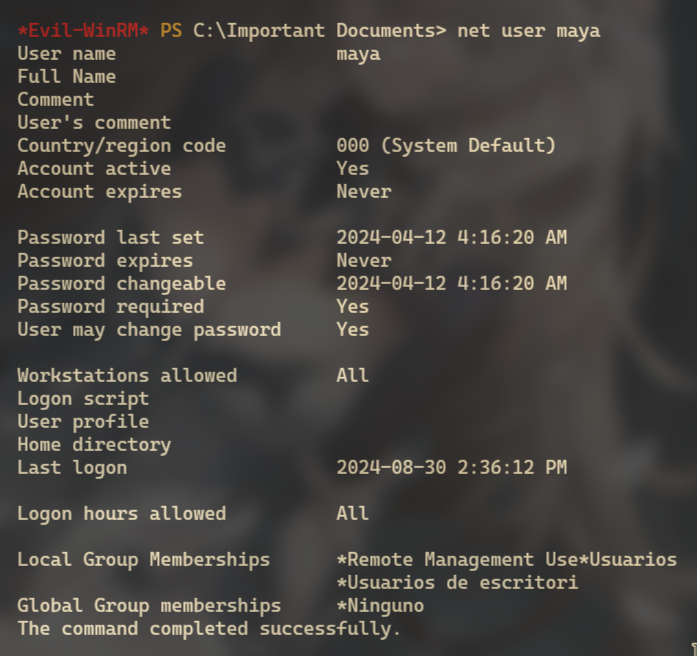Select the 'Last logon' 2024-08-30 timestamp
Image resolution: width=697 pixels, height=656 pixels.
click(x=452, y=468)
